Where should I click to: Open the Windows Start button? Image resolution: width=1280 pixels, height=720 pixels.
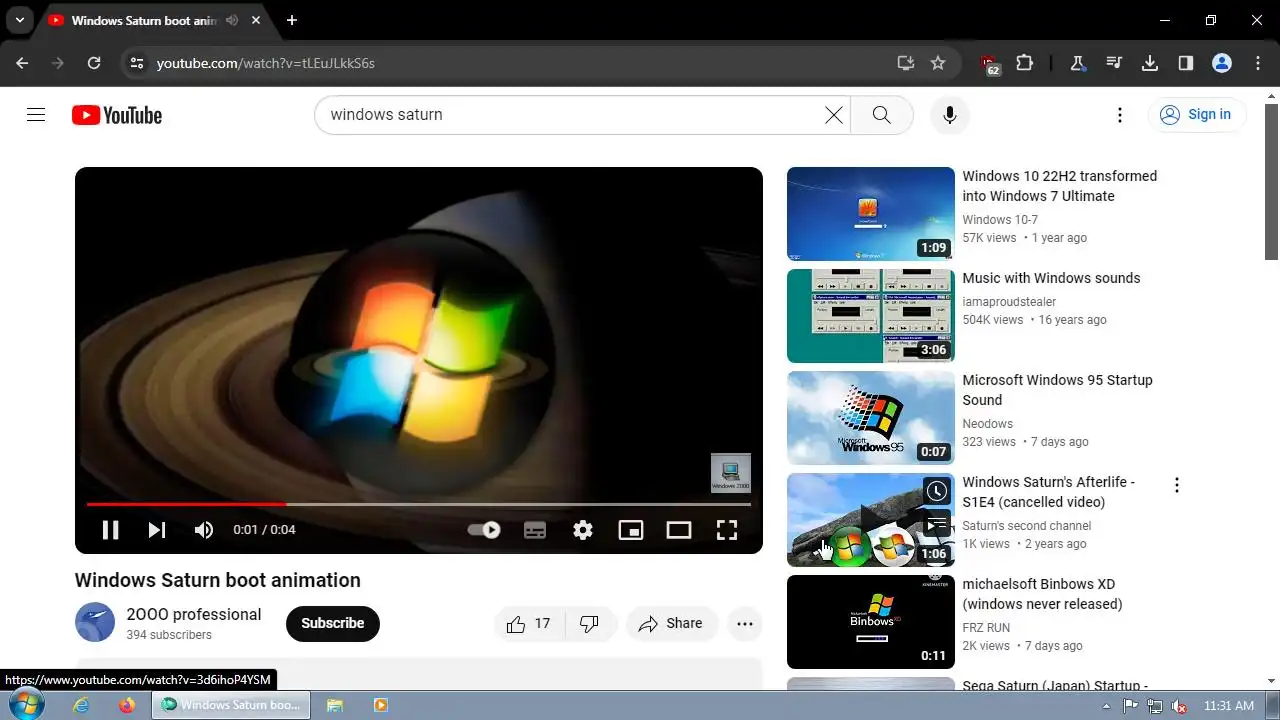[25, 705]
